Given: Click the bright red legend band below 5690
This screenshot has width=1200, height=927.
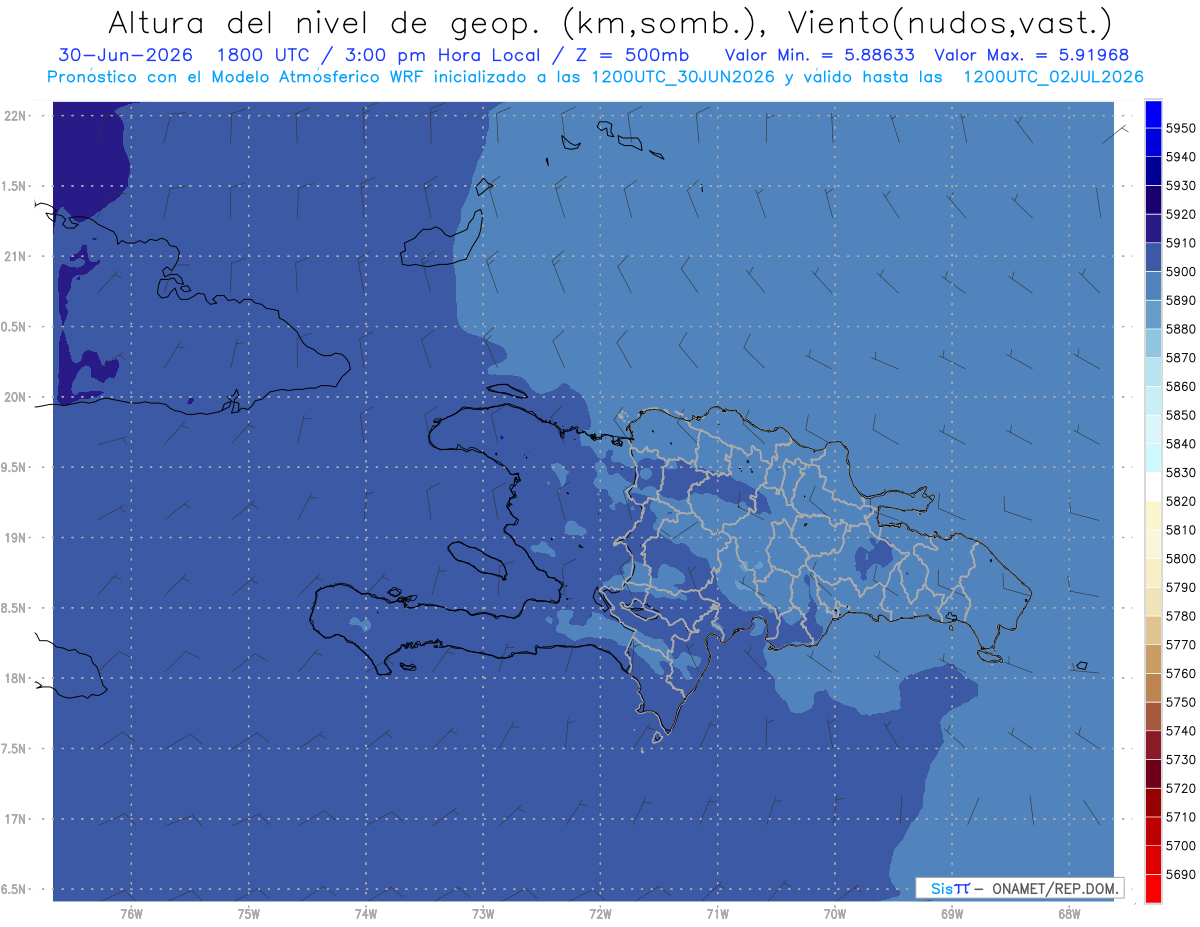Looking at the screenshot, I should pos(1153,888).
